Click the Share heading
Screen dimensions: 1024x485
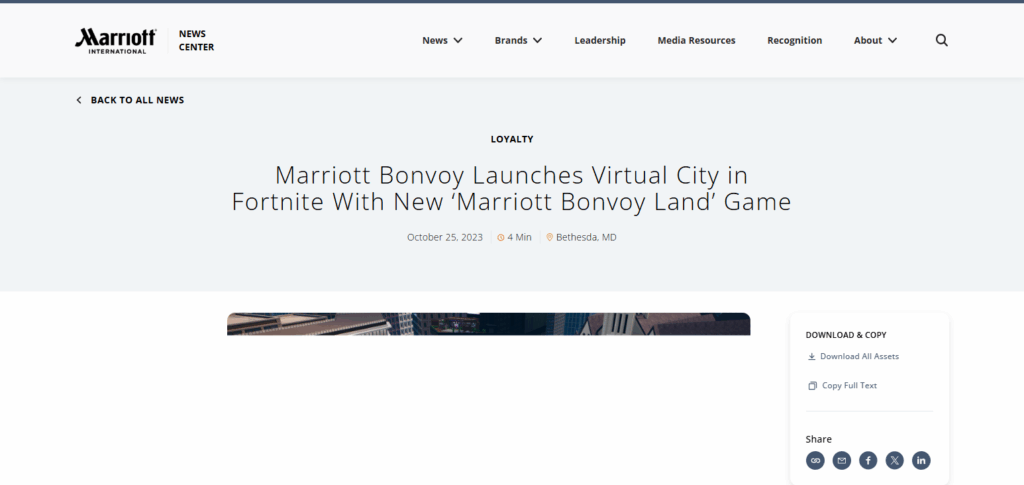[818, 439]
